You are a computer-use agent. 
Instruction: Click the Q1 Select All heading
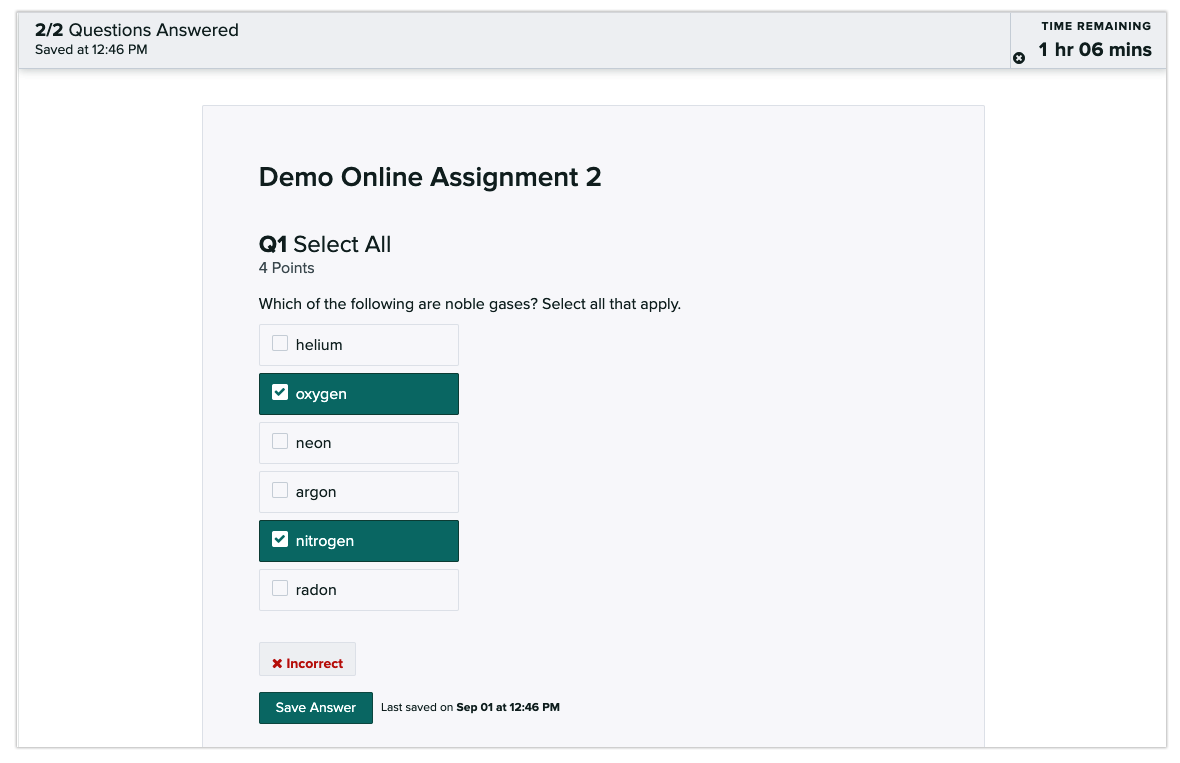pos(324,244)
